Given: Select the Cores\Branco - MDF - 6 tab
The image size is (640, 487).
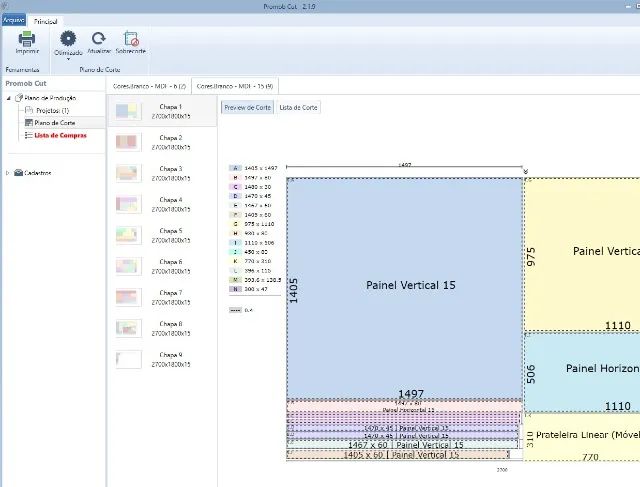Looking at the screenshot, I should (149, 86).
